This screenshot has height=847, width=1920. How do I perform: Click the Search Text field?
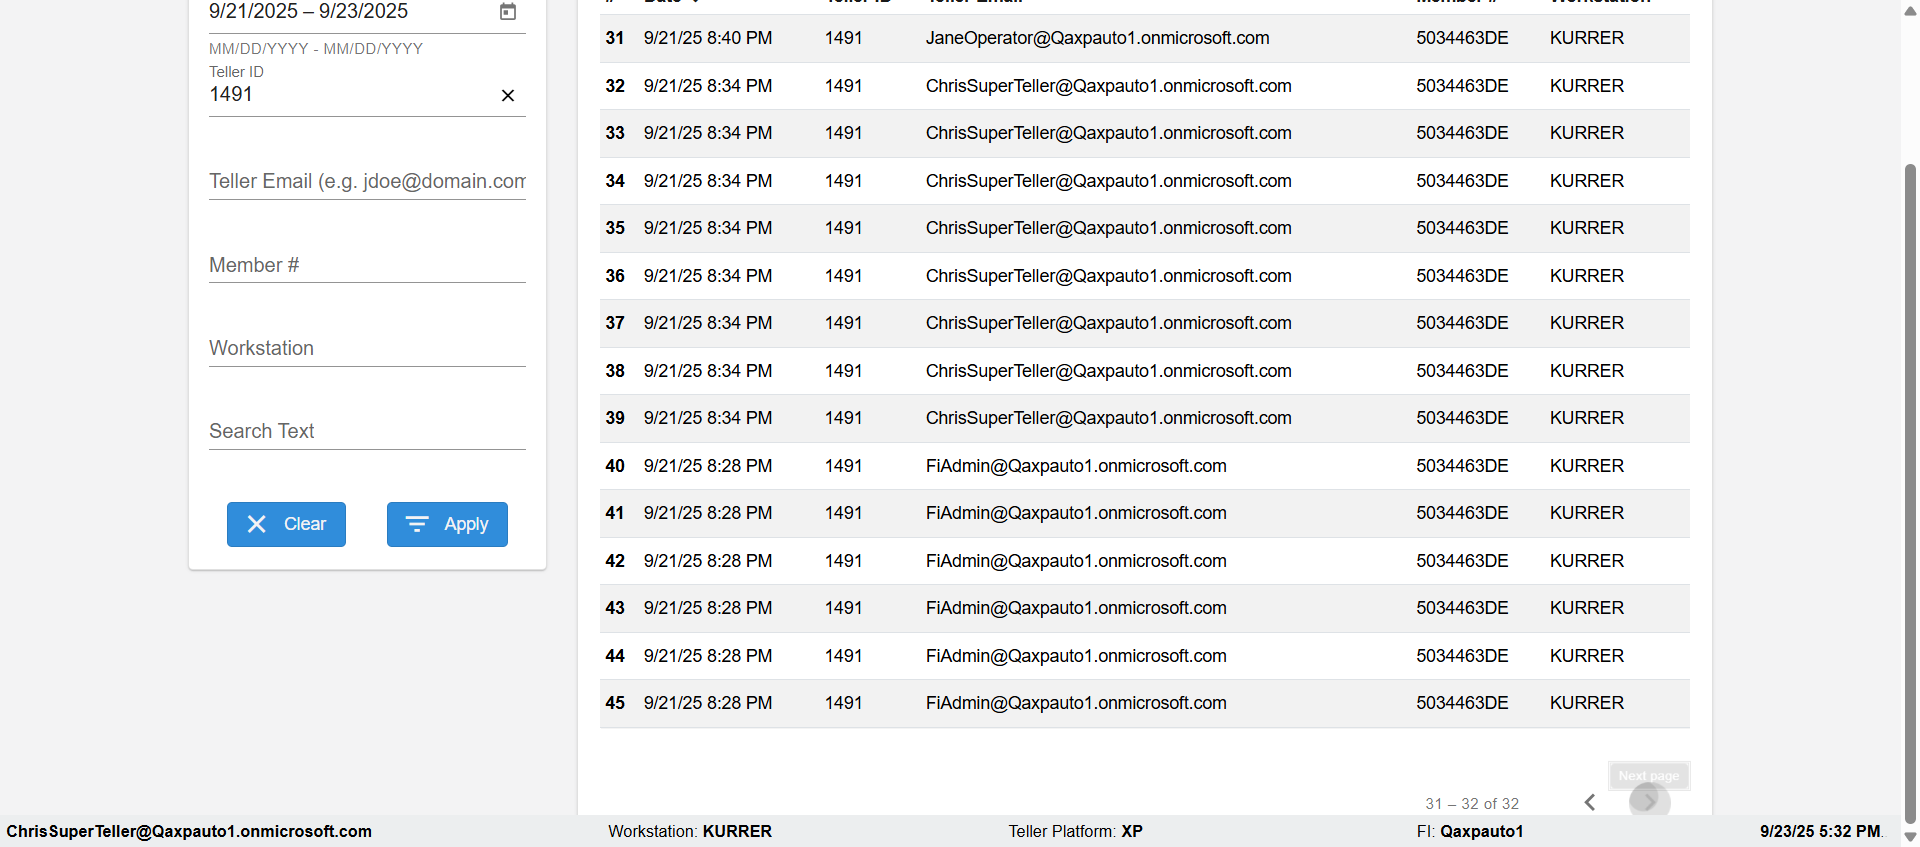[x=366, y=431]
